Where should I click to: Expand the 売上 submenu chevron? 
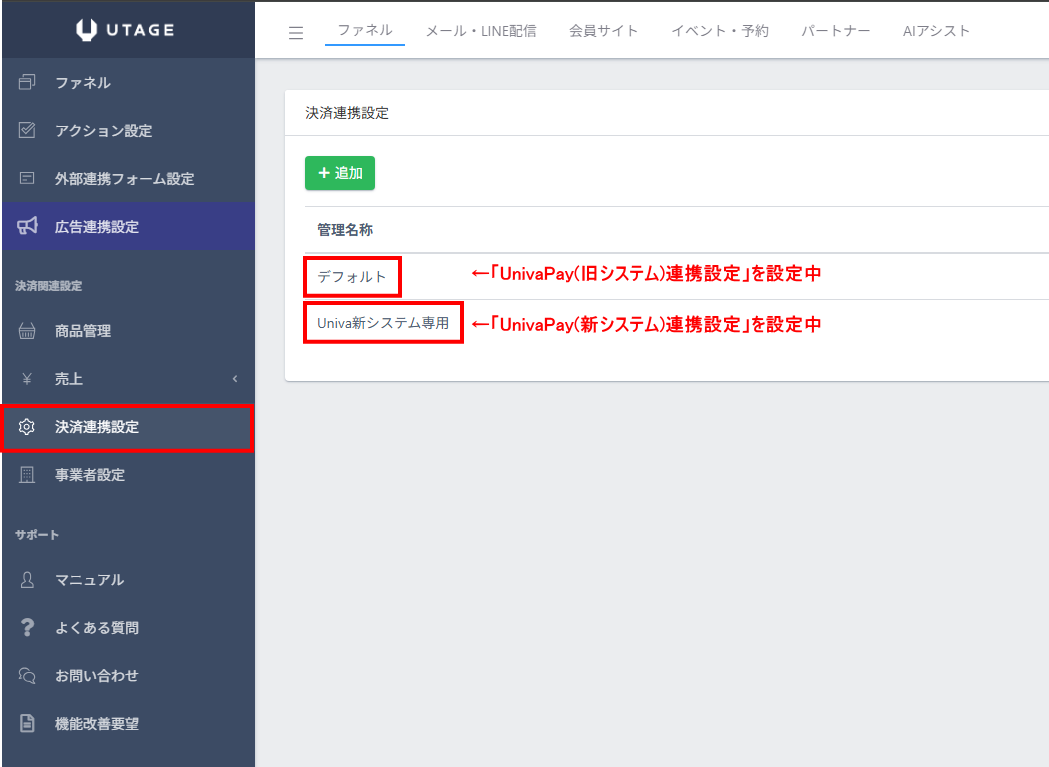point(235,379)
